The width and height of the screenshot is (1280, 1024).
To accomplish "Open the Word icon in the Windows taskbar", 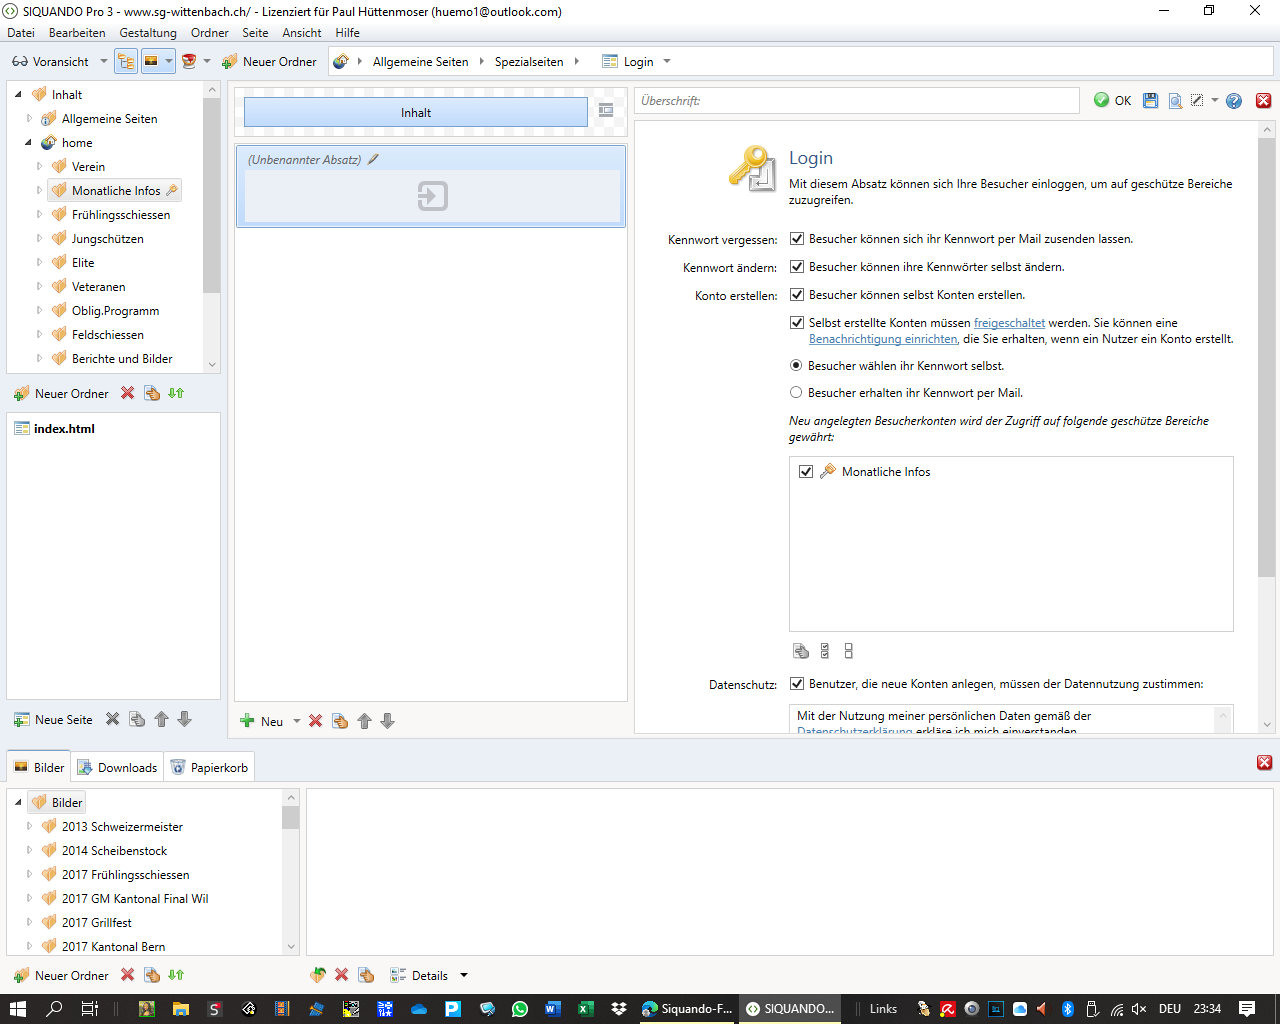I will pyautogui.click(x=552, y=1008).
